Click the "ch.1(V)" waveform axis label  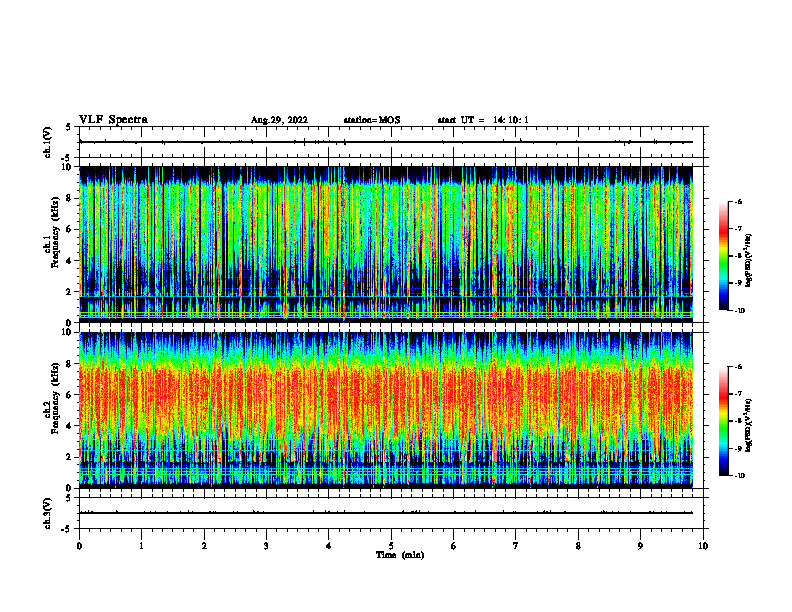coord(48,142)
